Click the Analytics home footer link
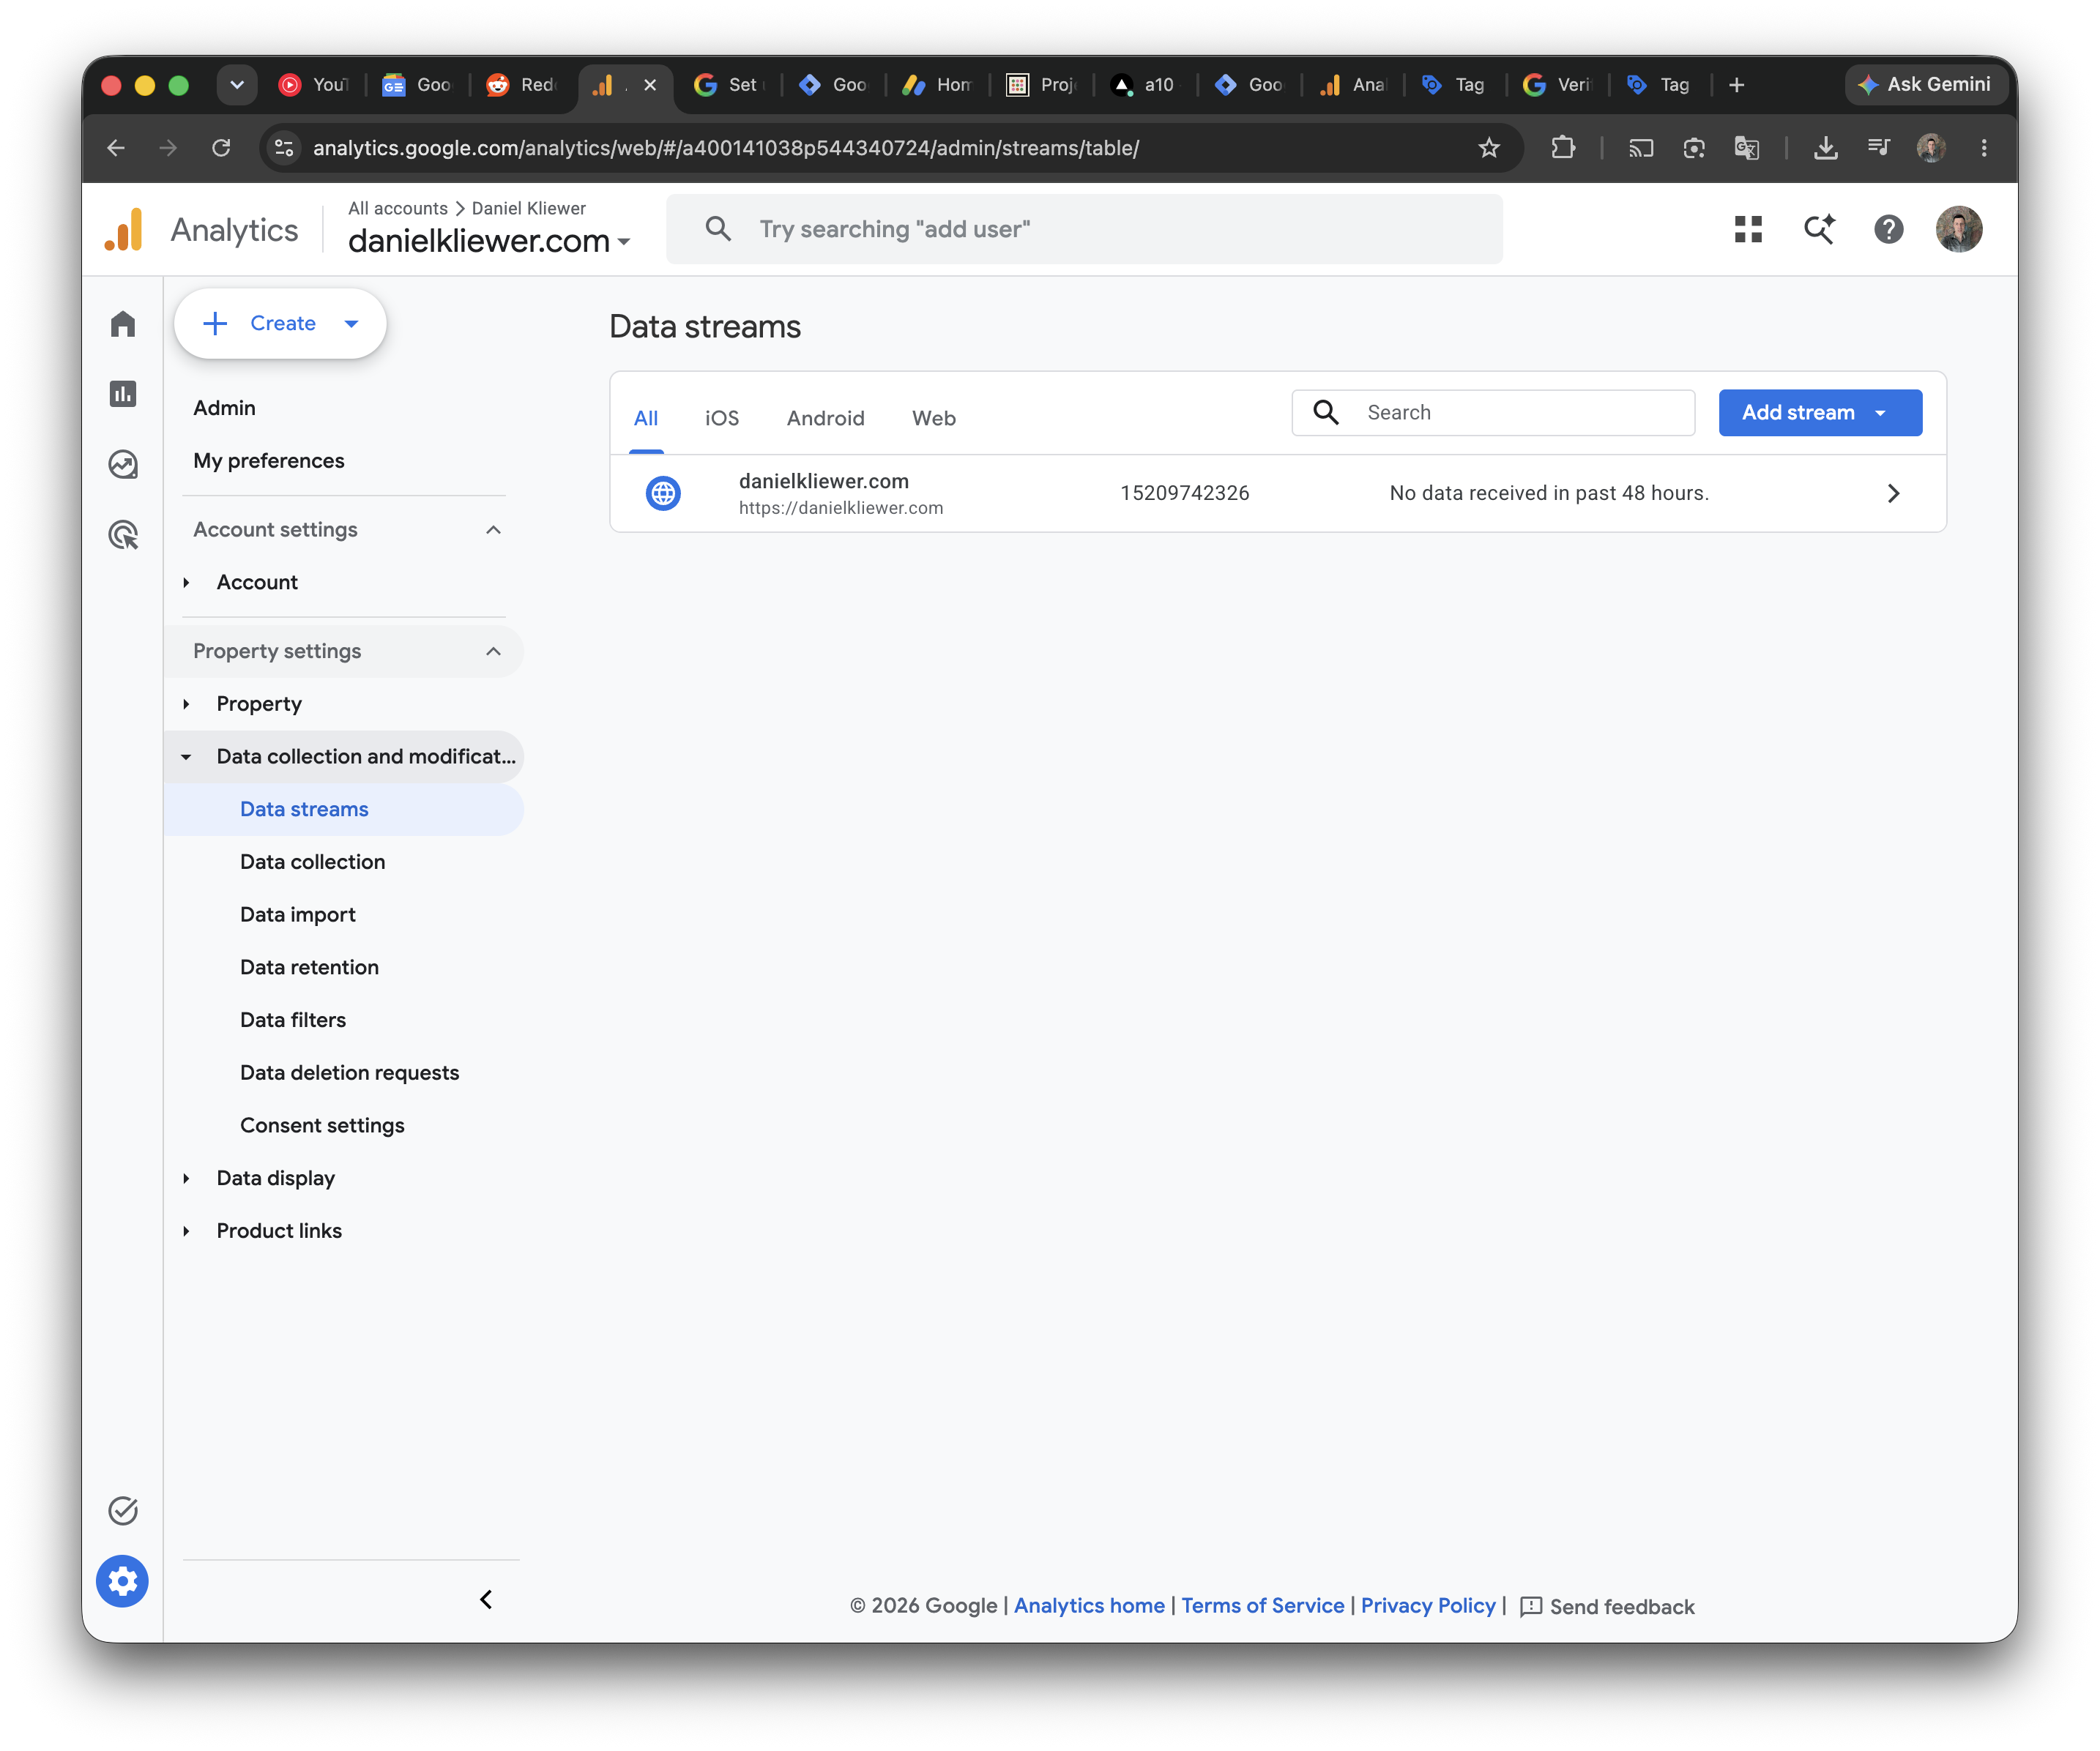This screenshot has width=2100, height=1751. [x=1089, y=1605]
